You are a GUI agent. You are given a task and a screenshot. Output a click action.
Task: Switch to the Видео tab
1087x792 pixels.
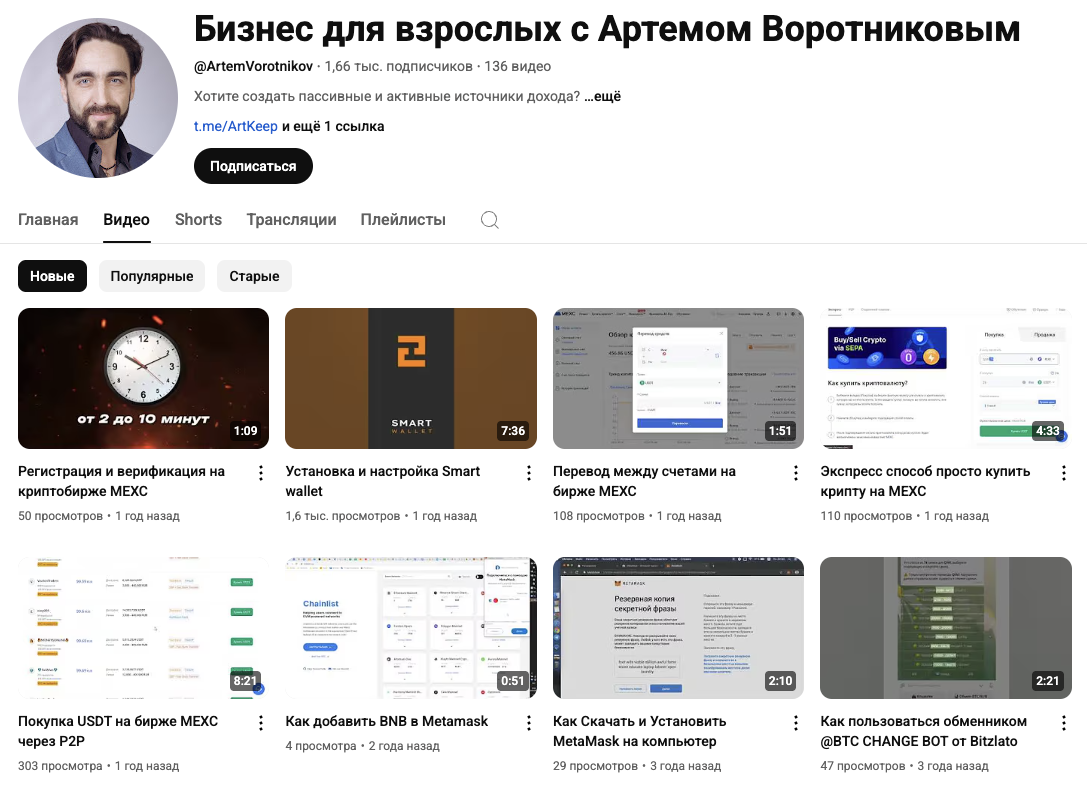click(126, 220)
